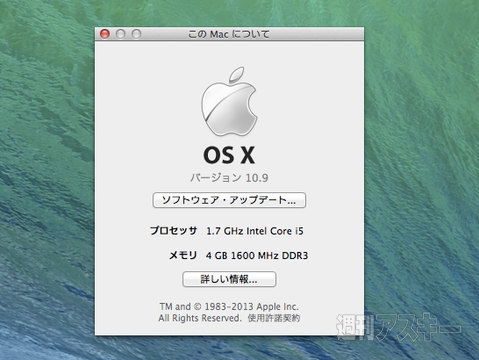Click the grayed-out zoom window button
The width and height of the screenshot is (479, 360).
tap(136, 34)
